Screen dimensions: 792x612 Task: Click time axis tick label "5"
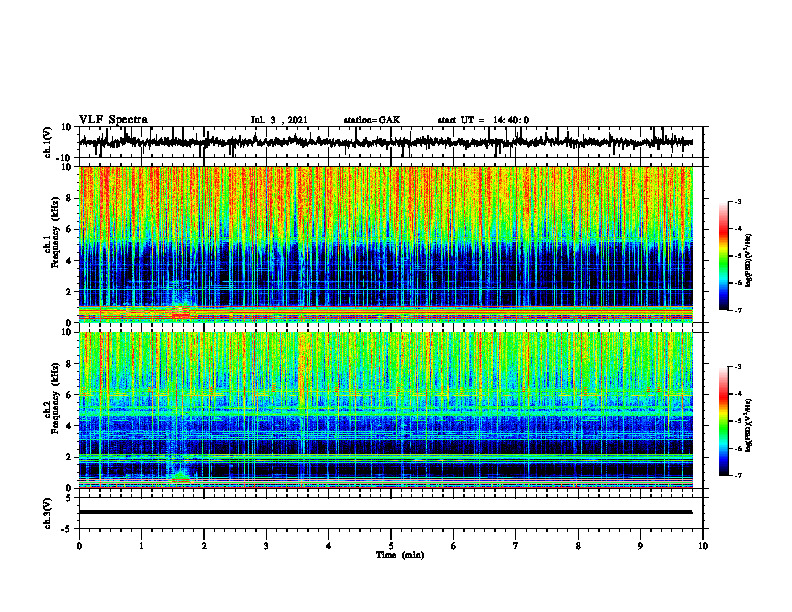point(391,546)
